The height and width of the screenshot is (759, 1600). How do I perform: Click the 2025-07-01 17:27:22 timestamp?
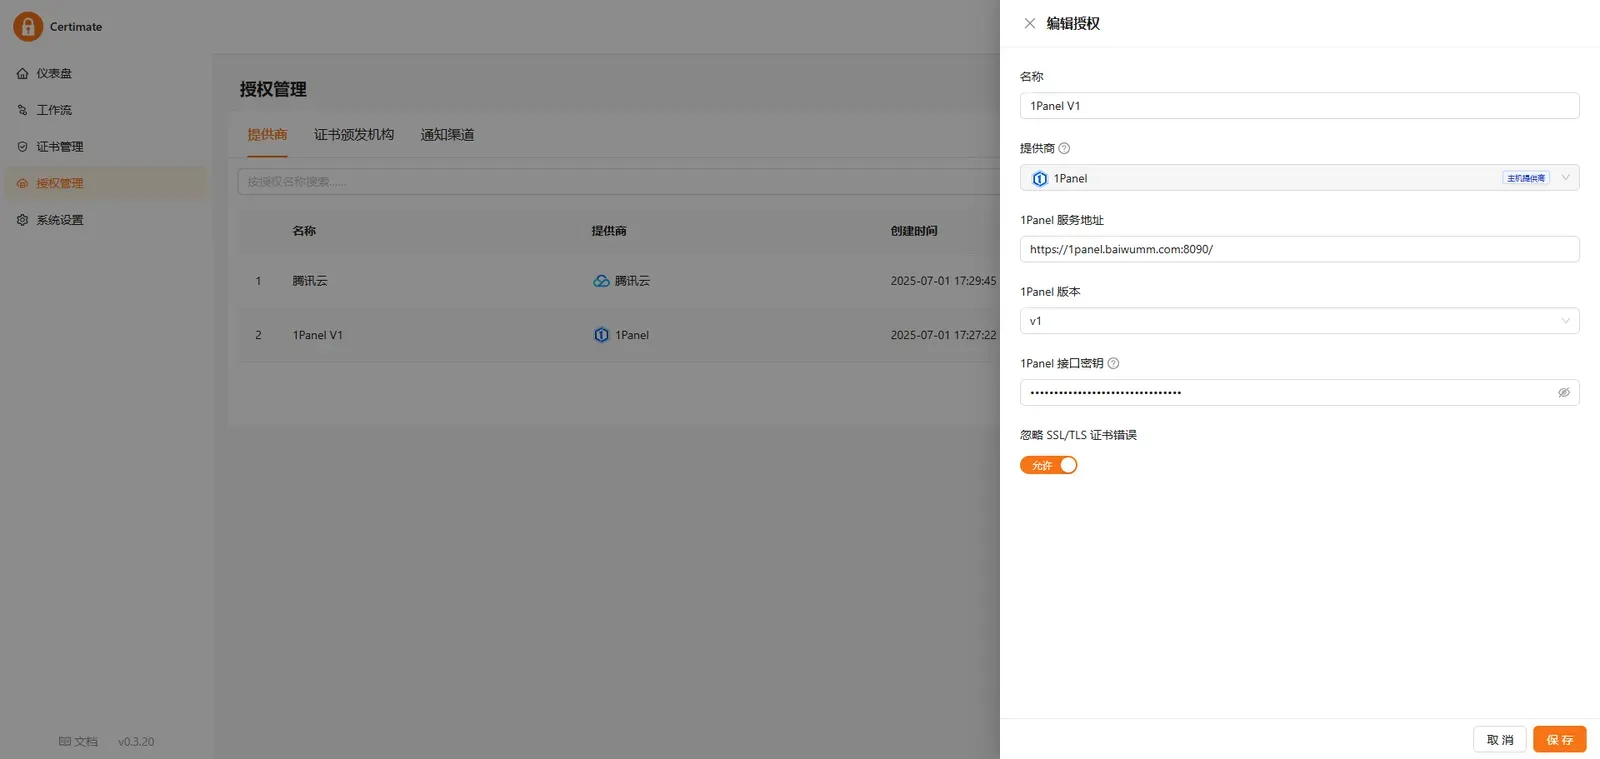click(x=943, y=335)
